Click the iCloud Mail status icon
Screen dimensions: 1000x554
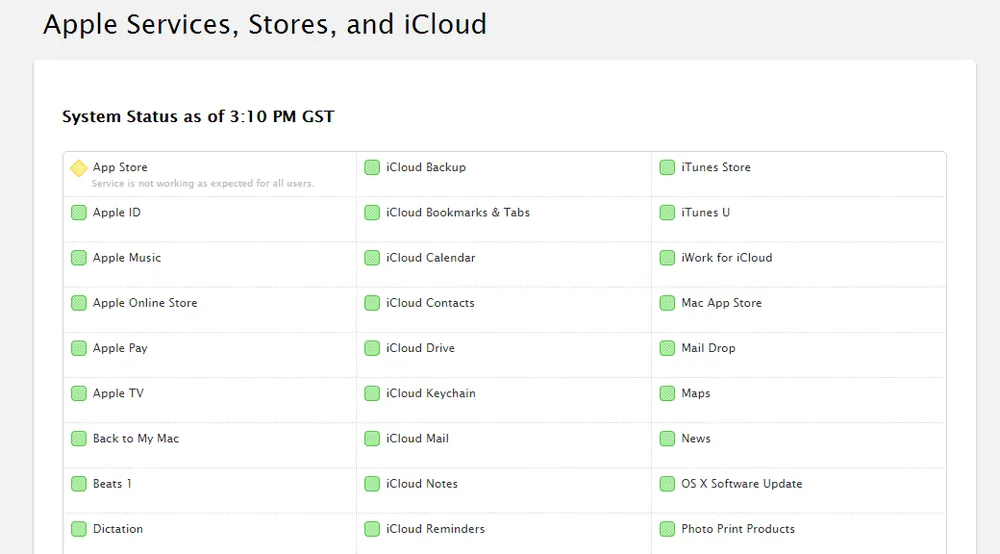tap(372, 439)
